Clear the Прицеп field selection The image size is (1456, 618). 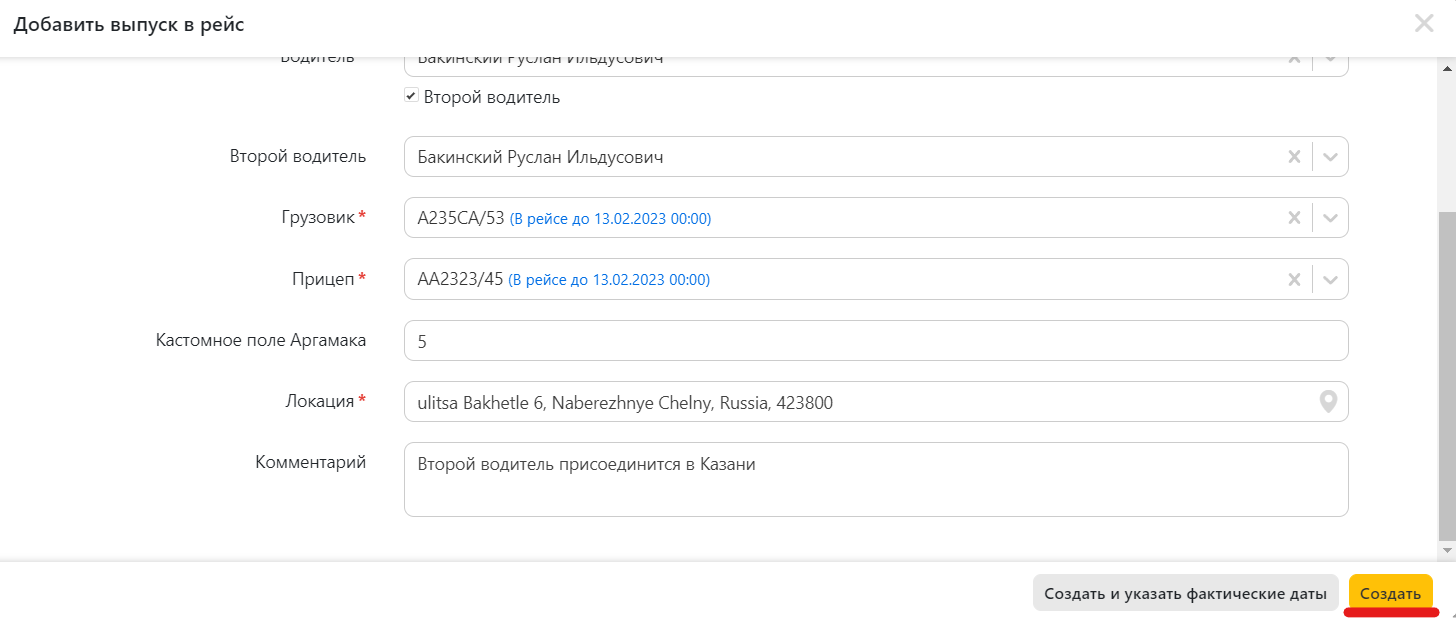1294,280
